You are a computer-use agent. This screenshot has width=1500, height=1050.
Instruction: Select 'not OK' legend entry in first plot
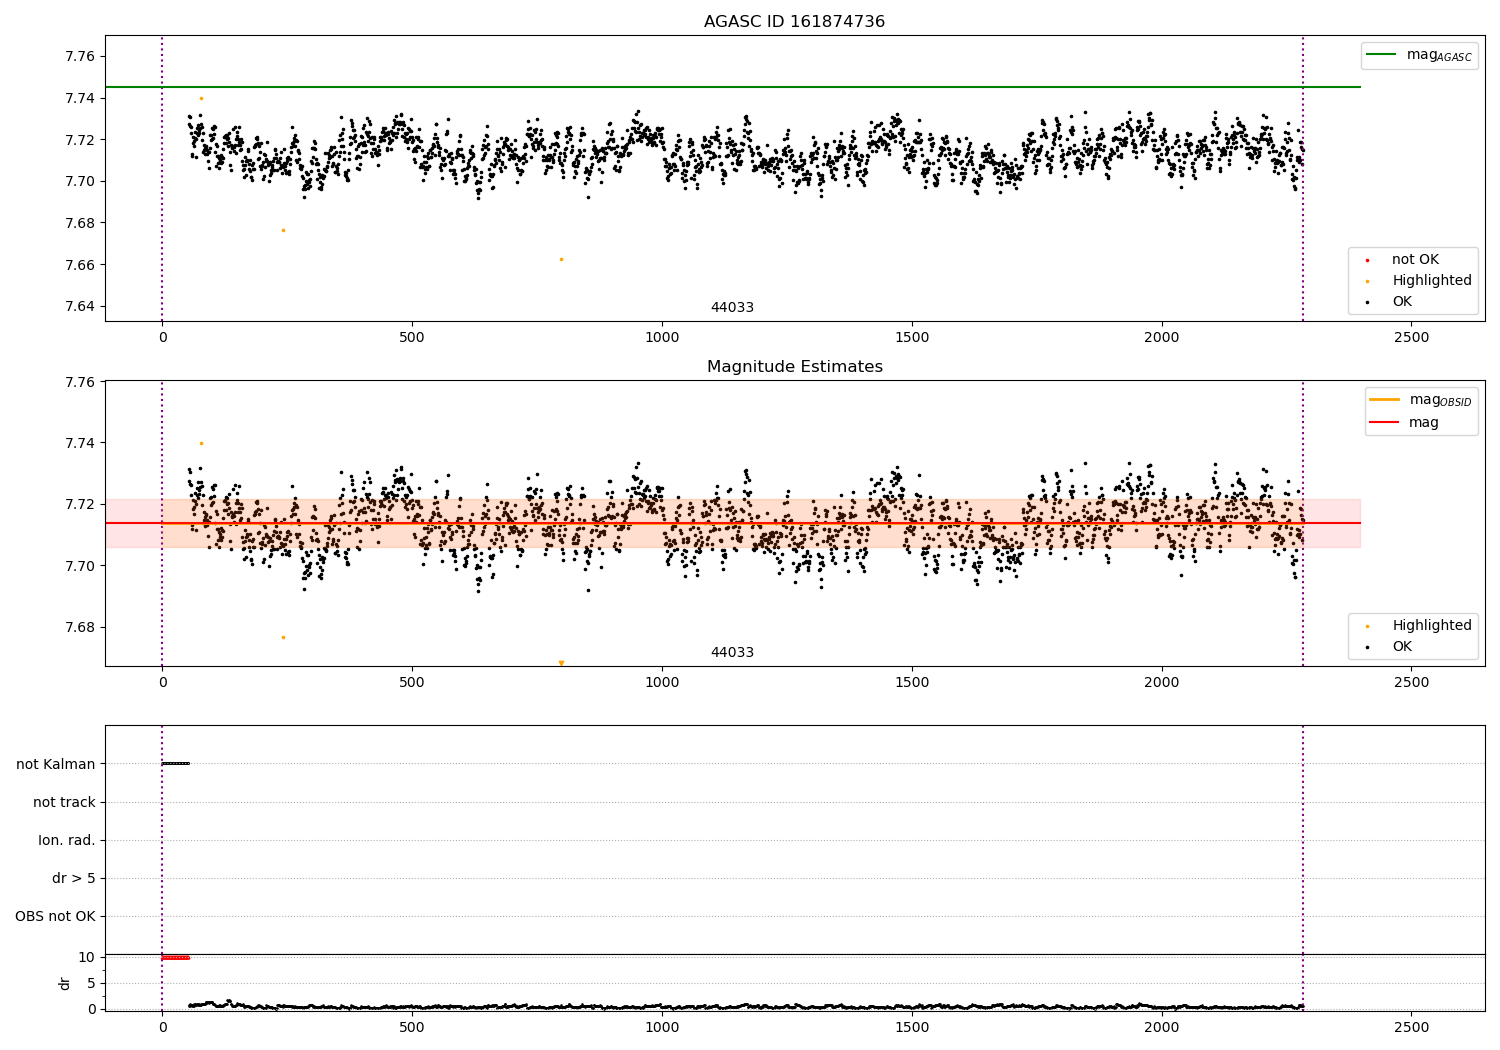point(1415,259)
